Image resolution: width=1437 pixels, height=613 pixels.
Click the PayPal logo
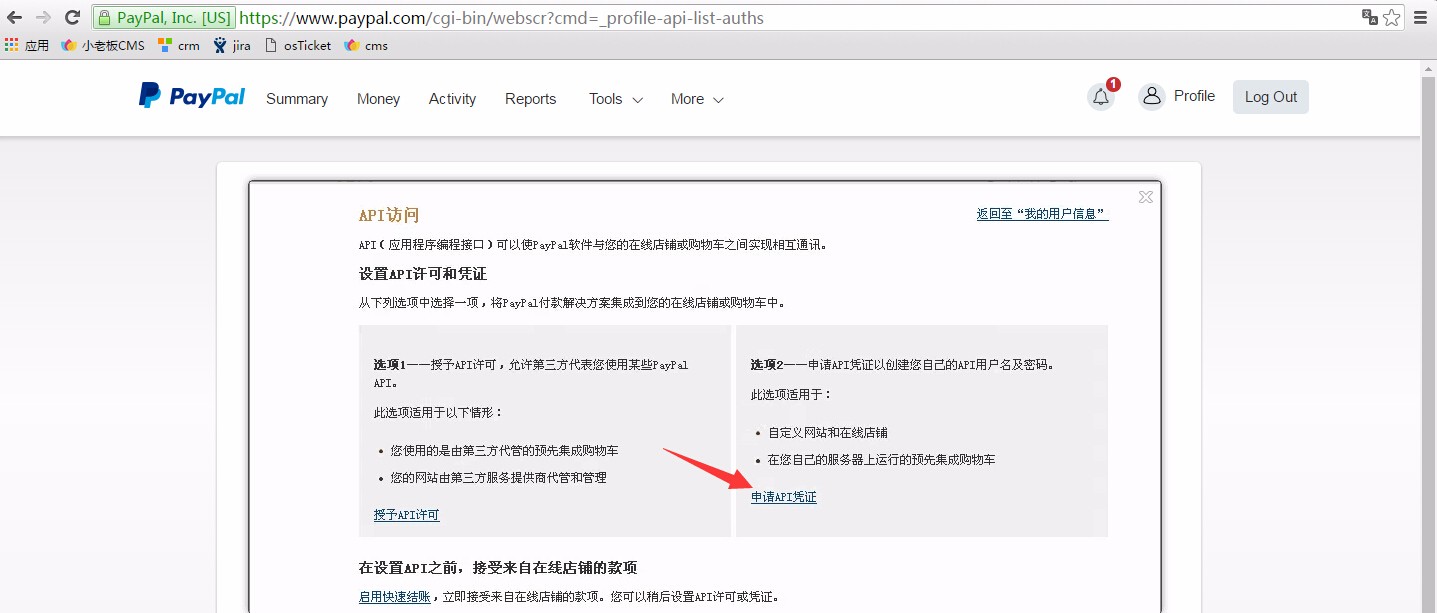point(192,96)
